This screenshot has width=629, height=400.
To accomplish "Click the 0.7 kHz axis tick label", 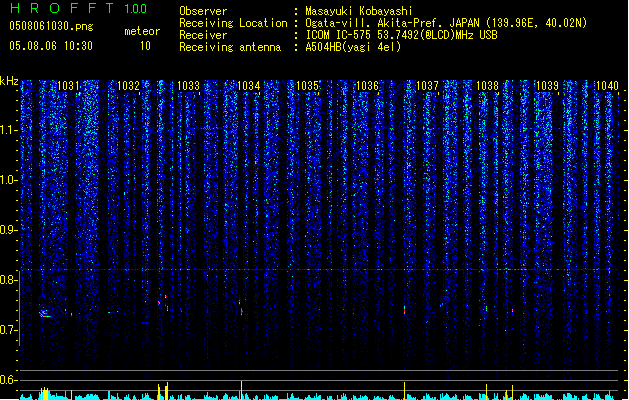I will [9, 330].
